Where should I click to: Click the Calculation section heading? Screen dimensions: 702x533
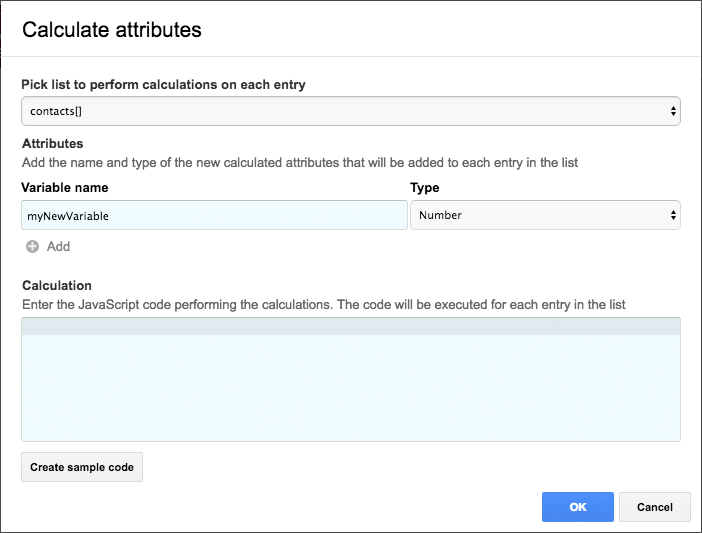tap(56, 285)
